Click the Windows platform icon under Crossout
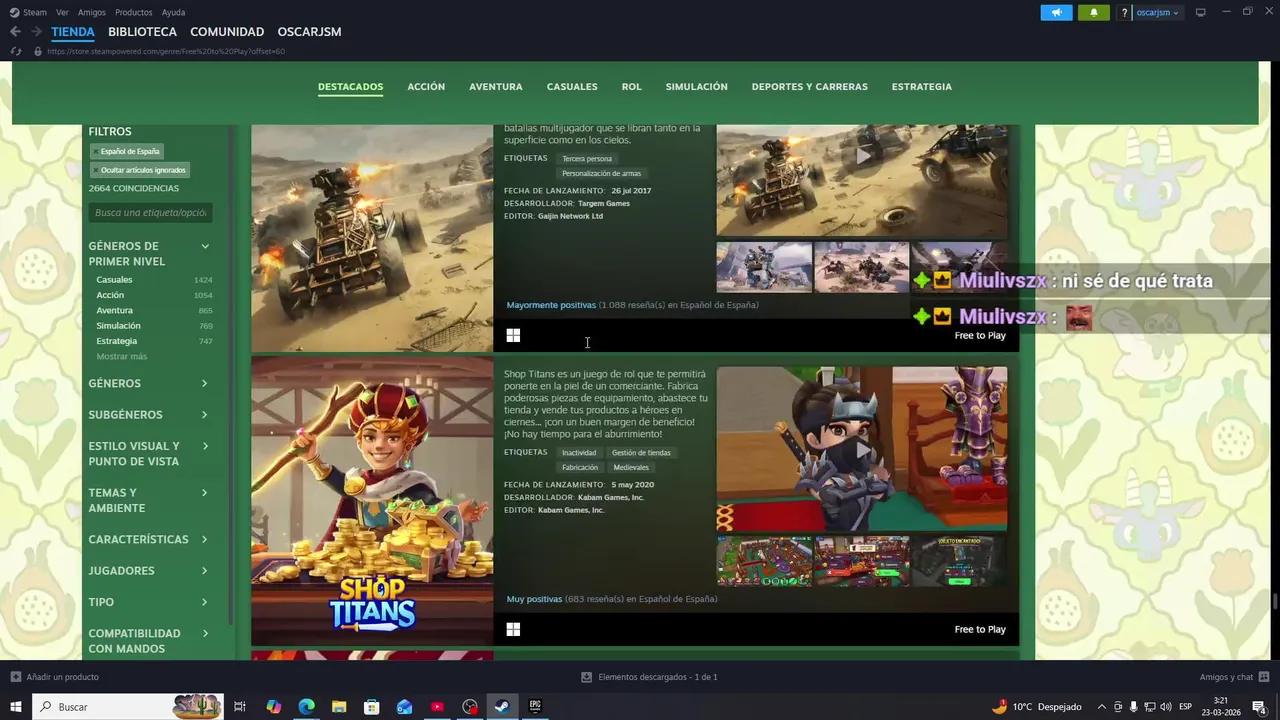 [x=513, y=335]
